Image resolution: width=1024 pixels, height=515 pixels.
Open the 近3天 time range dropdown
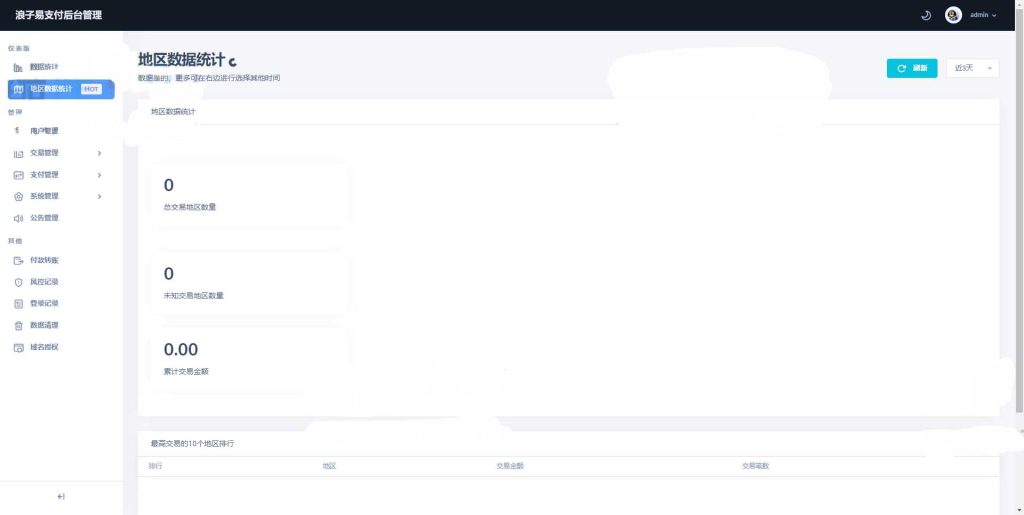(x=972, y=68)
